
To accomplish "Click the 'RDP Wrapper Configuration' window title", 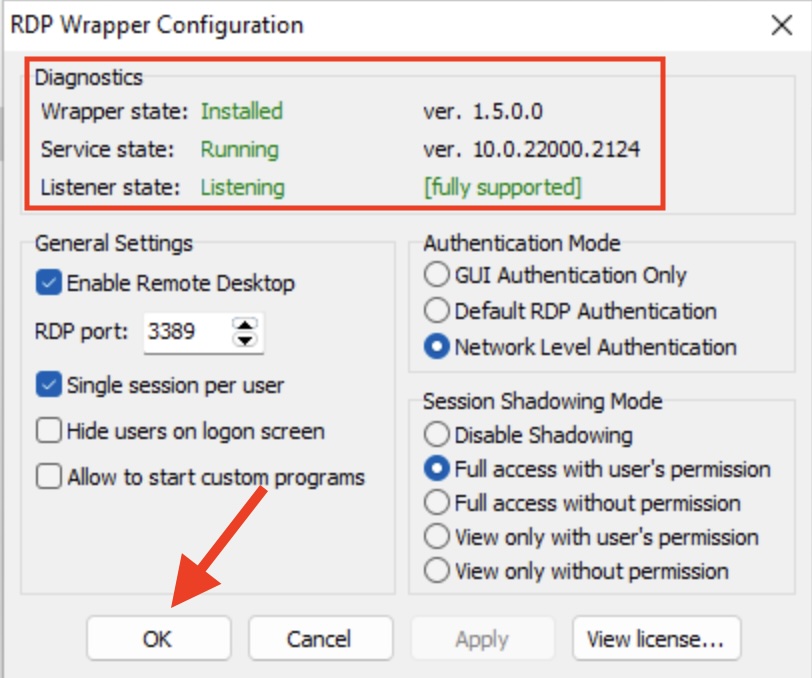I will pyautogui.click(x=157, y=25).
